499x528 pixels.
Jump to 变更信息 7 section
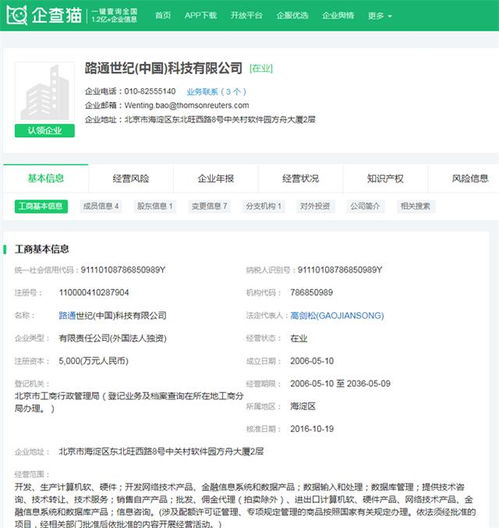coord(209,206)
